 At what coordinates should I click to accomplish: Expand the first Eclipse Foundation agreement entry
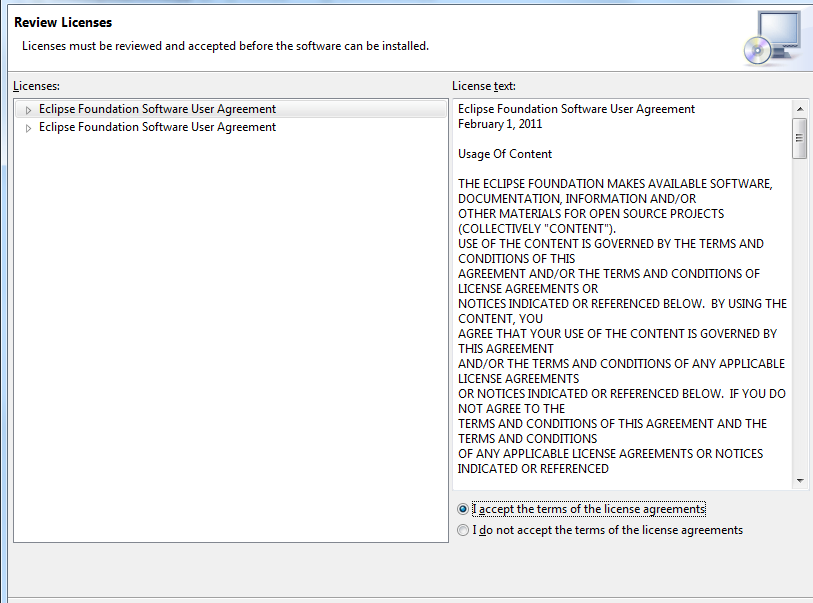pos(29,110)
